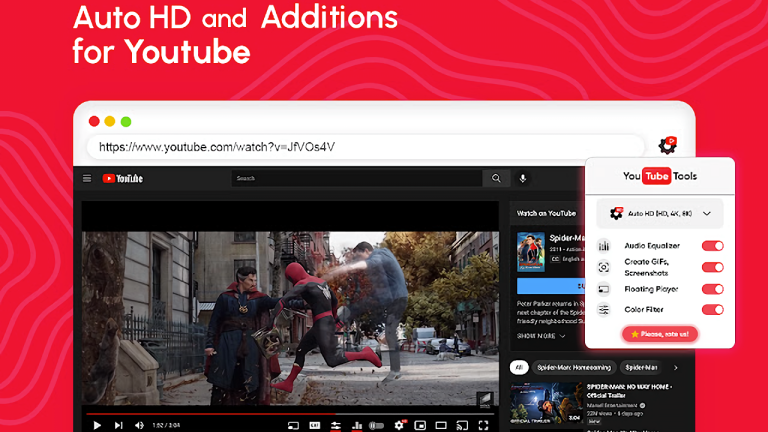This screenshot has height=432, width=768.
Task: Click the video frame
Action: pyautogui.click(x=290, y=318)
